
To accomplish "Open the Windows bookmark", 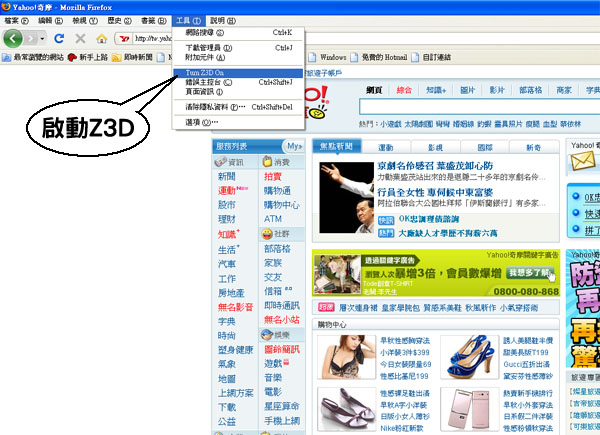I will pyautogui.click(x=328, y=57).
